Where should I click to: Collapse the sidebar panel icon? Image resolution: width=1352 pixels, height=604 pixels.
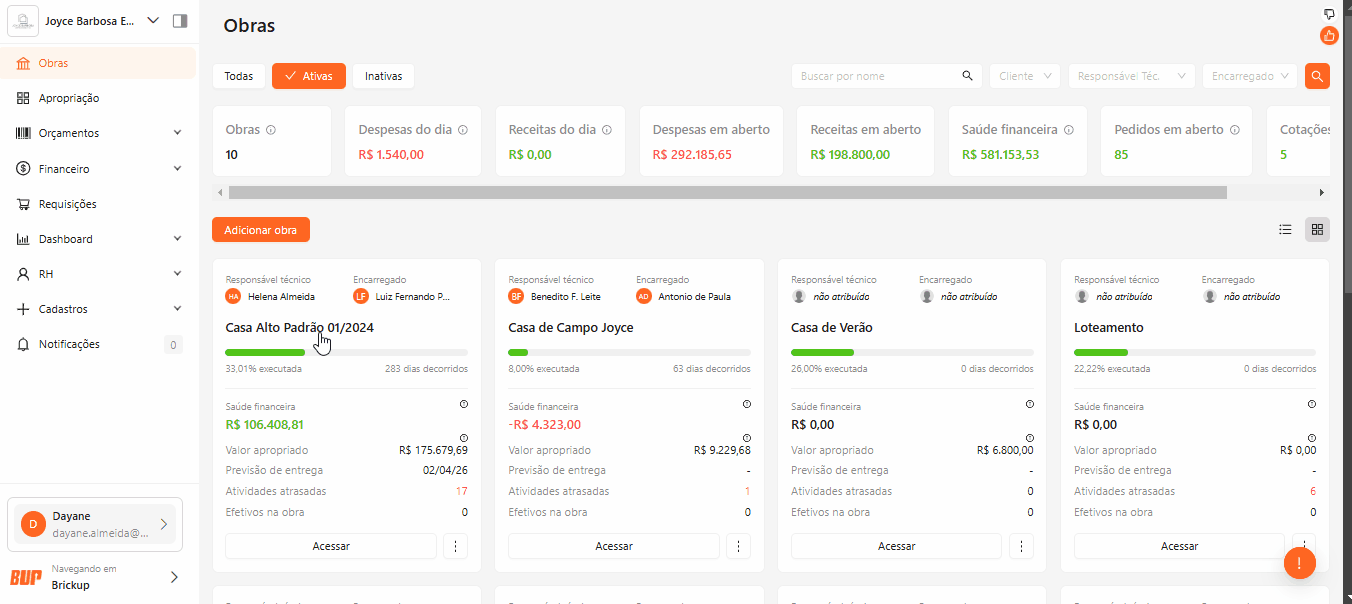pyautogui.click(x=180, y=21)
